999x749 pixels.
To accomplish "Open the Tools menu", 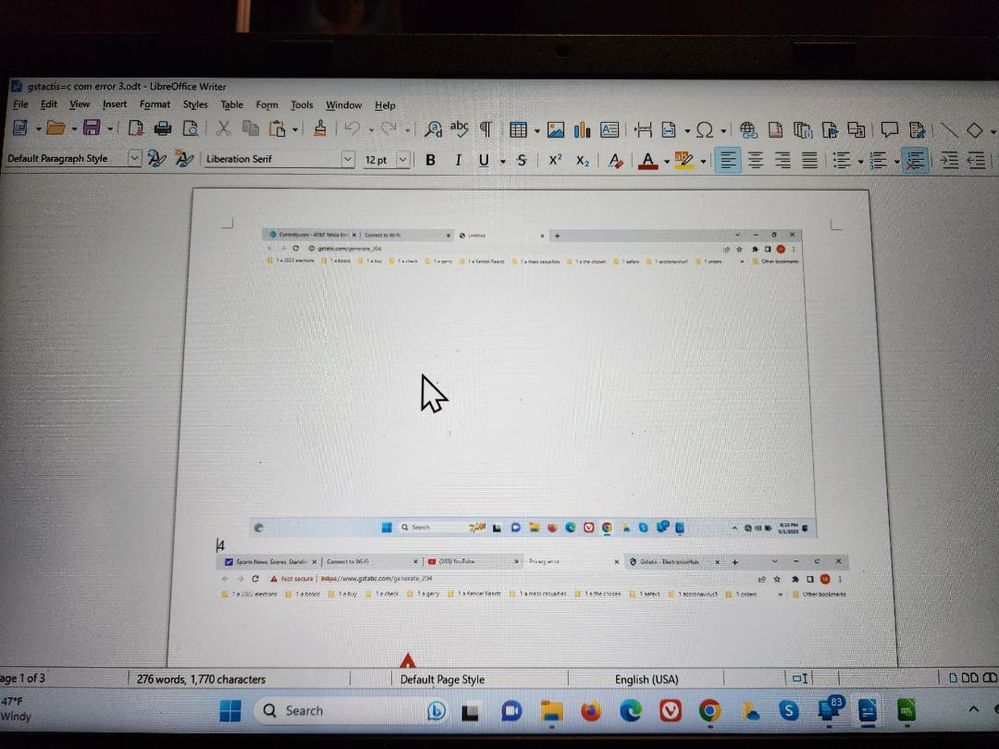I will 302,105.
